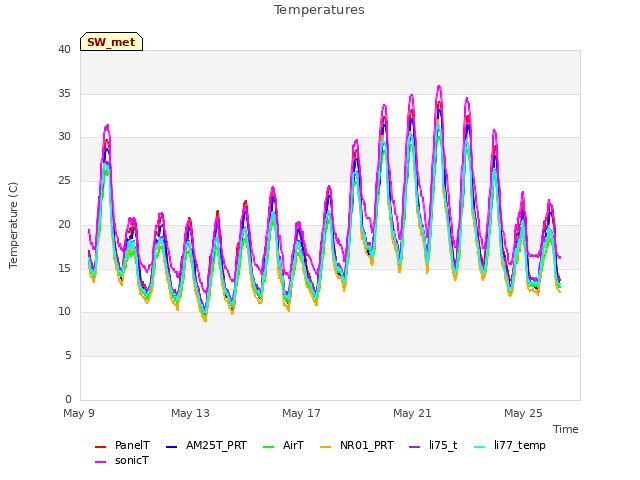This screenshot has height=480, width=640.
Task: Click the 15 y-axis tick label
Action: (64, 268)
